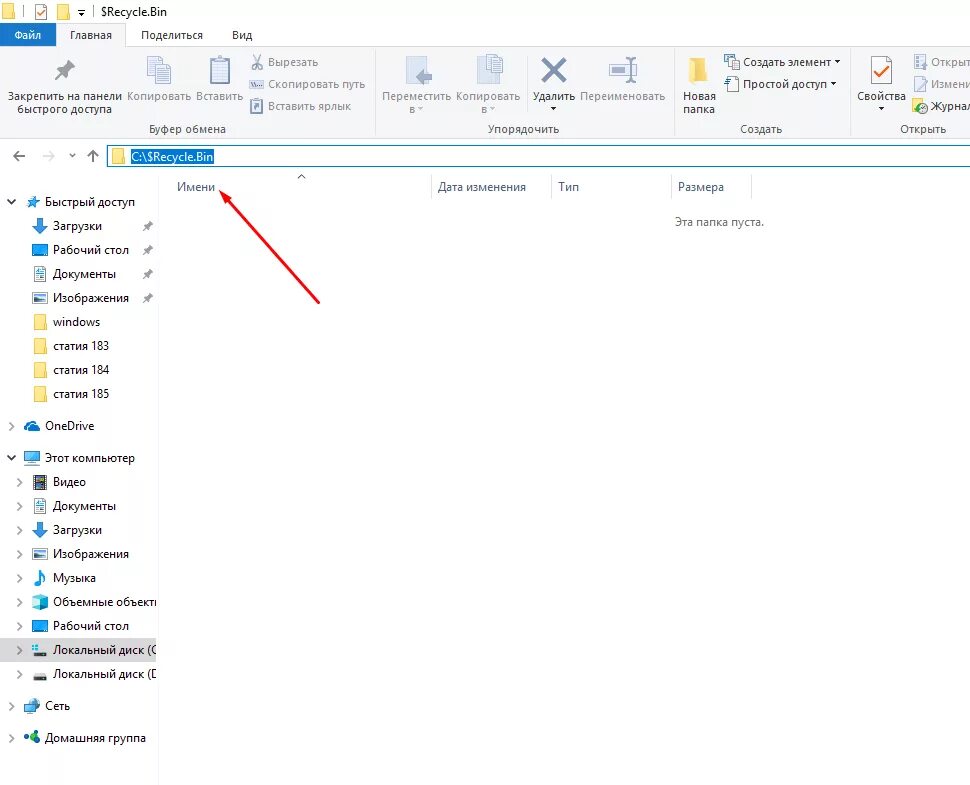Screen dimensions: 970x785
Task: Open the статия 183 folder
Action: tap(80, 346)
